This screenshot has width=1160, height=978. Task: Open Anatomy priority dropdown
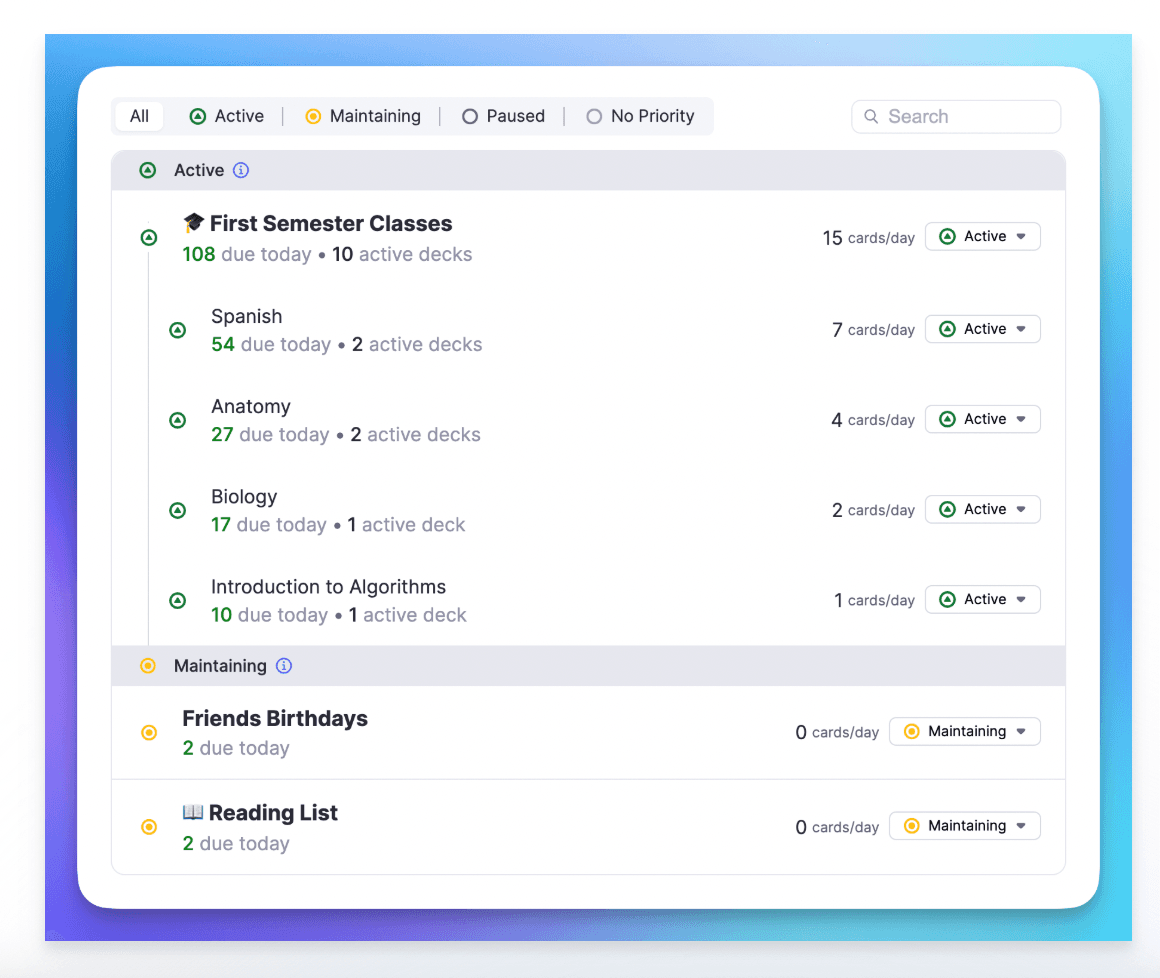(x=982, y=419)
